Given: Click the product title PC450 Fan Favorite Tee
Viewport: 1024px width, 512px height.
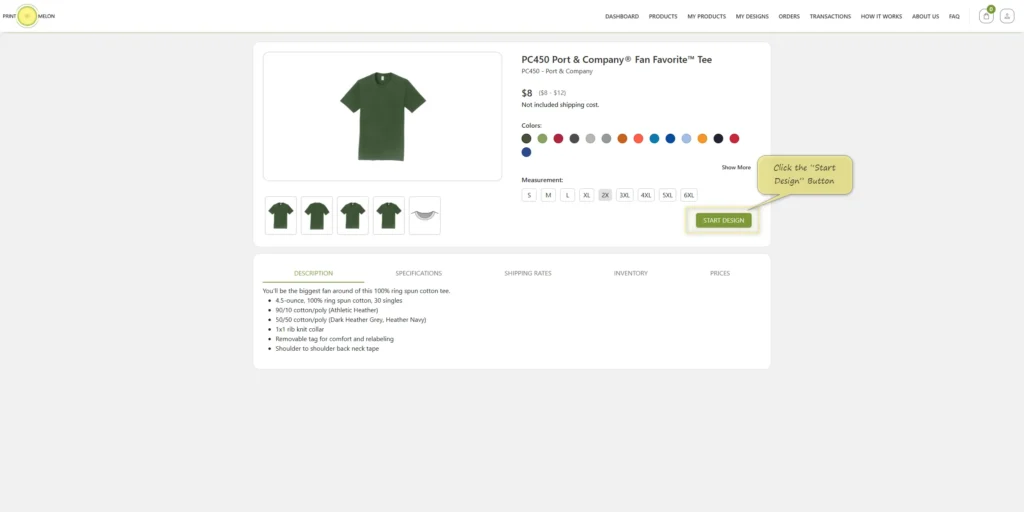Looking at the screenshot, I should 616,59.
